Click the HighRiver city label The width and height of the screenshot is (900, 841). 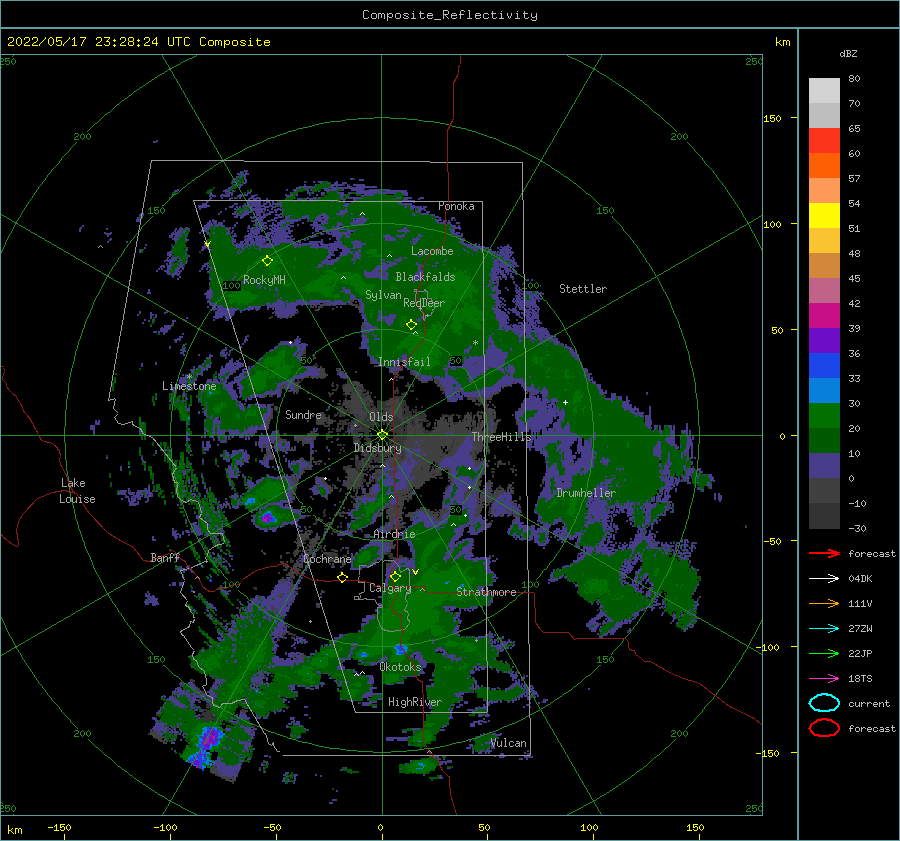tap(415, 702)
